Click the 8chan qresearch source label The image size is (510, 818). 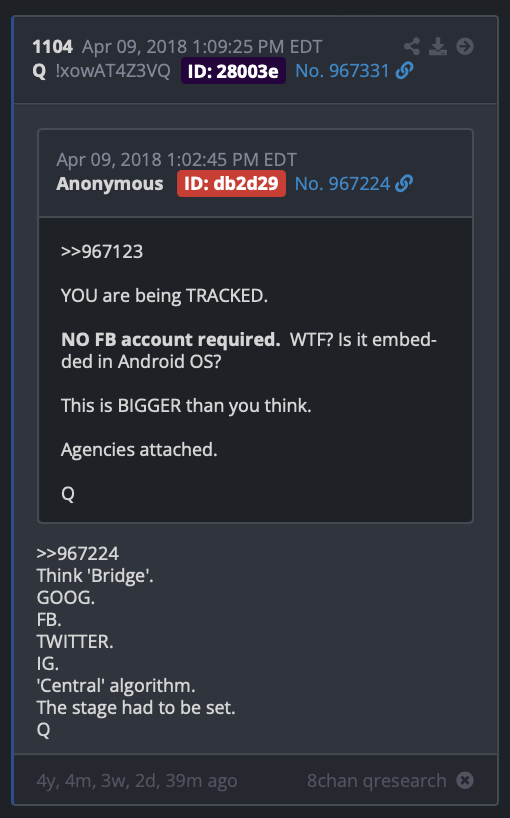click(x=377, y=780)
